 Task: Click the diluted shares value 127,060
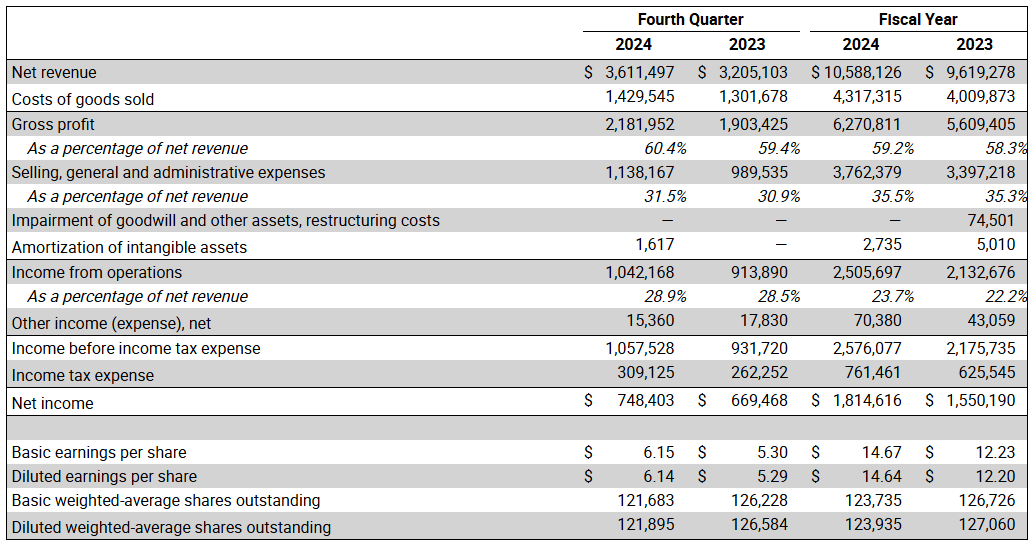point(987,525)
